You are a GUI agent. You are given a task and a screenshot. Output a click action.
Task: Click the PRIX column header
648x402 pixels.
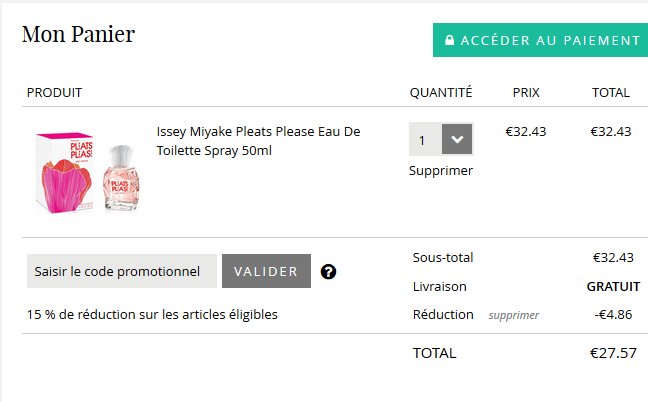[x=525, y=93]
